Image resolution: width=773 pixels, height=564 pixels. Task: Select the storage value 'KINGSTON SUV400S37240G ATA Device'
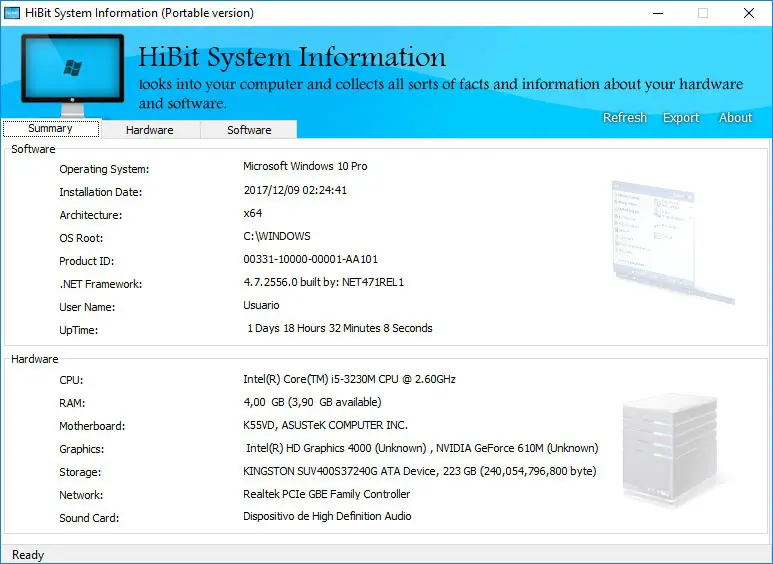[339, 471]
